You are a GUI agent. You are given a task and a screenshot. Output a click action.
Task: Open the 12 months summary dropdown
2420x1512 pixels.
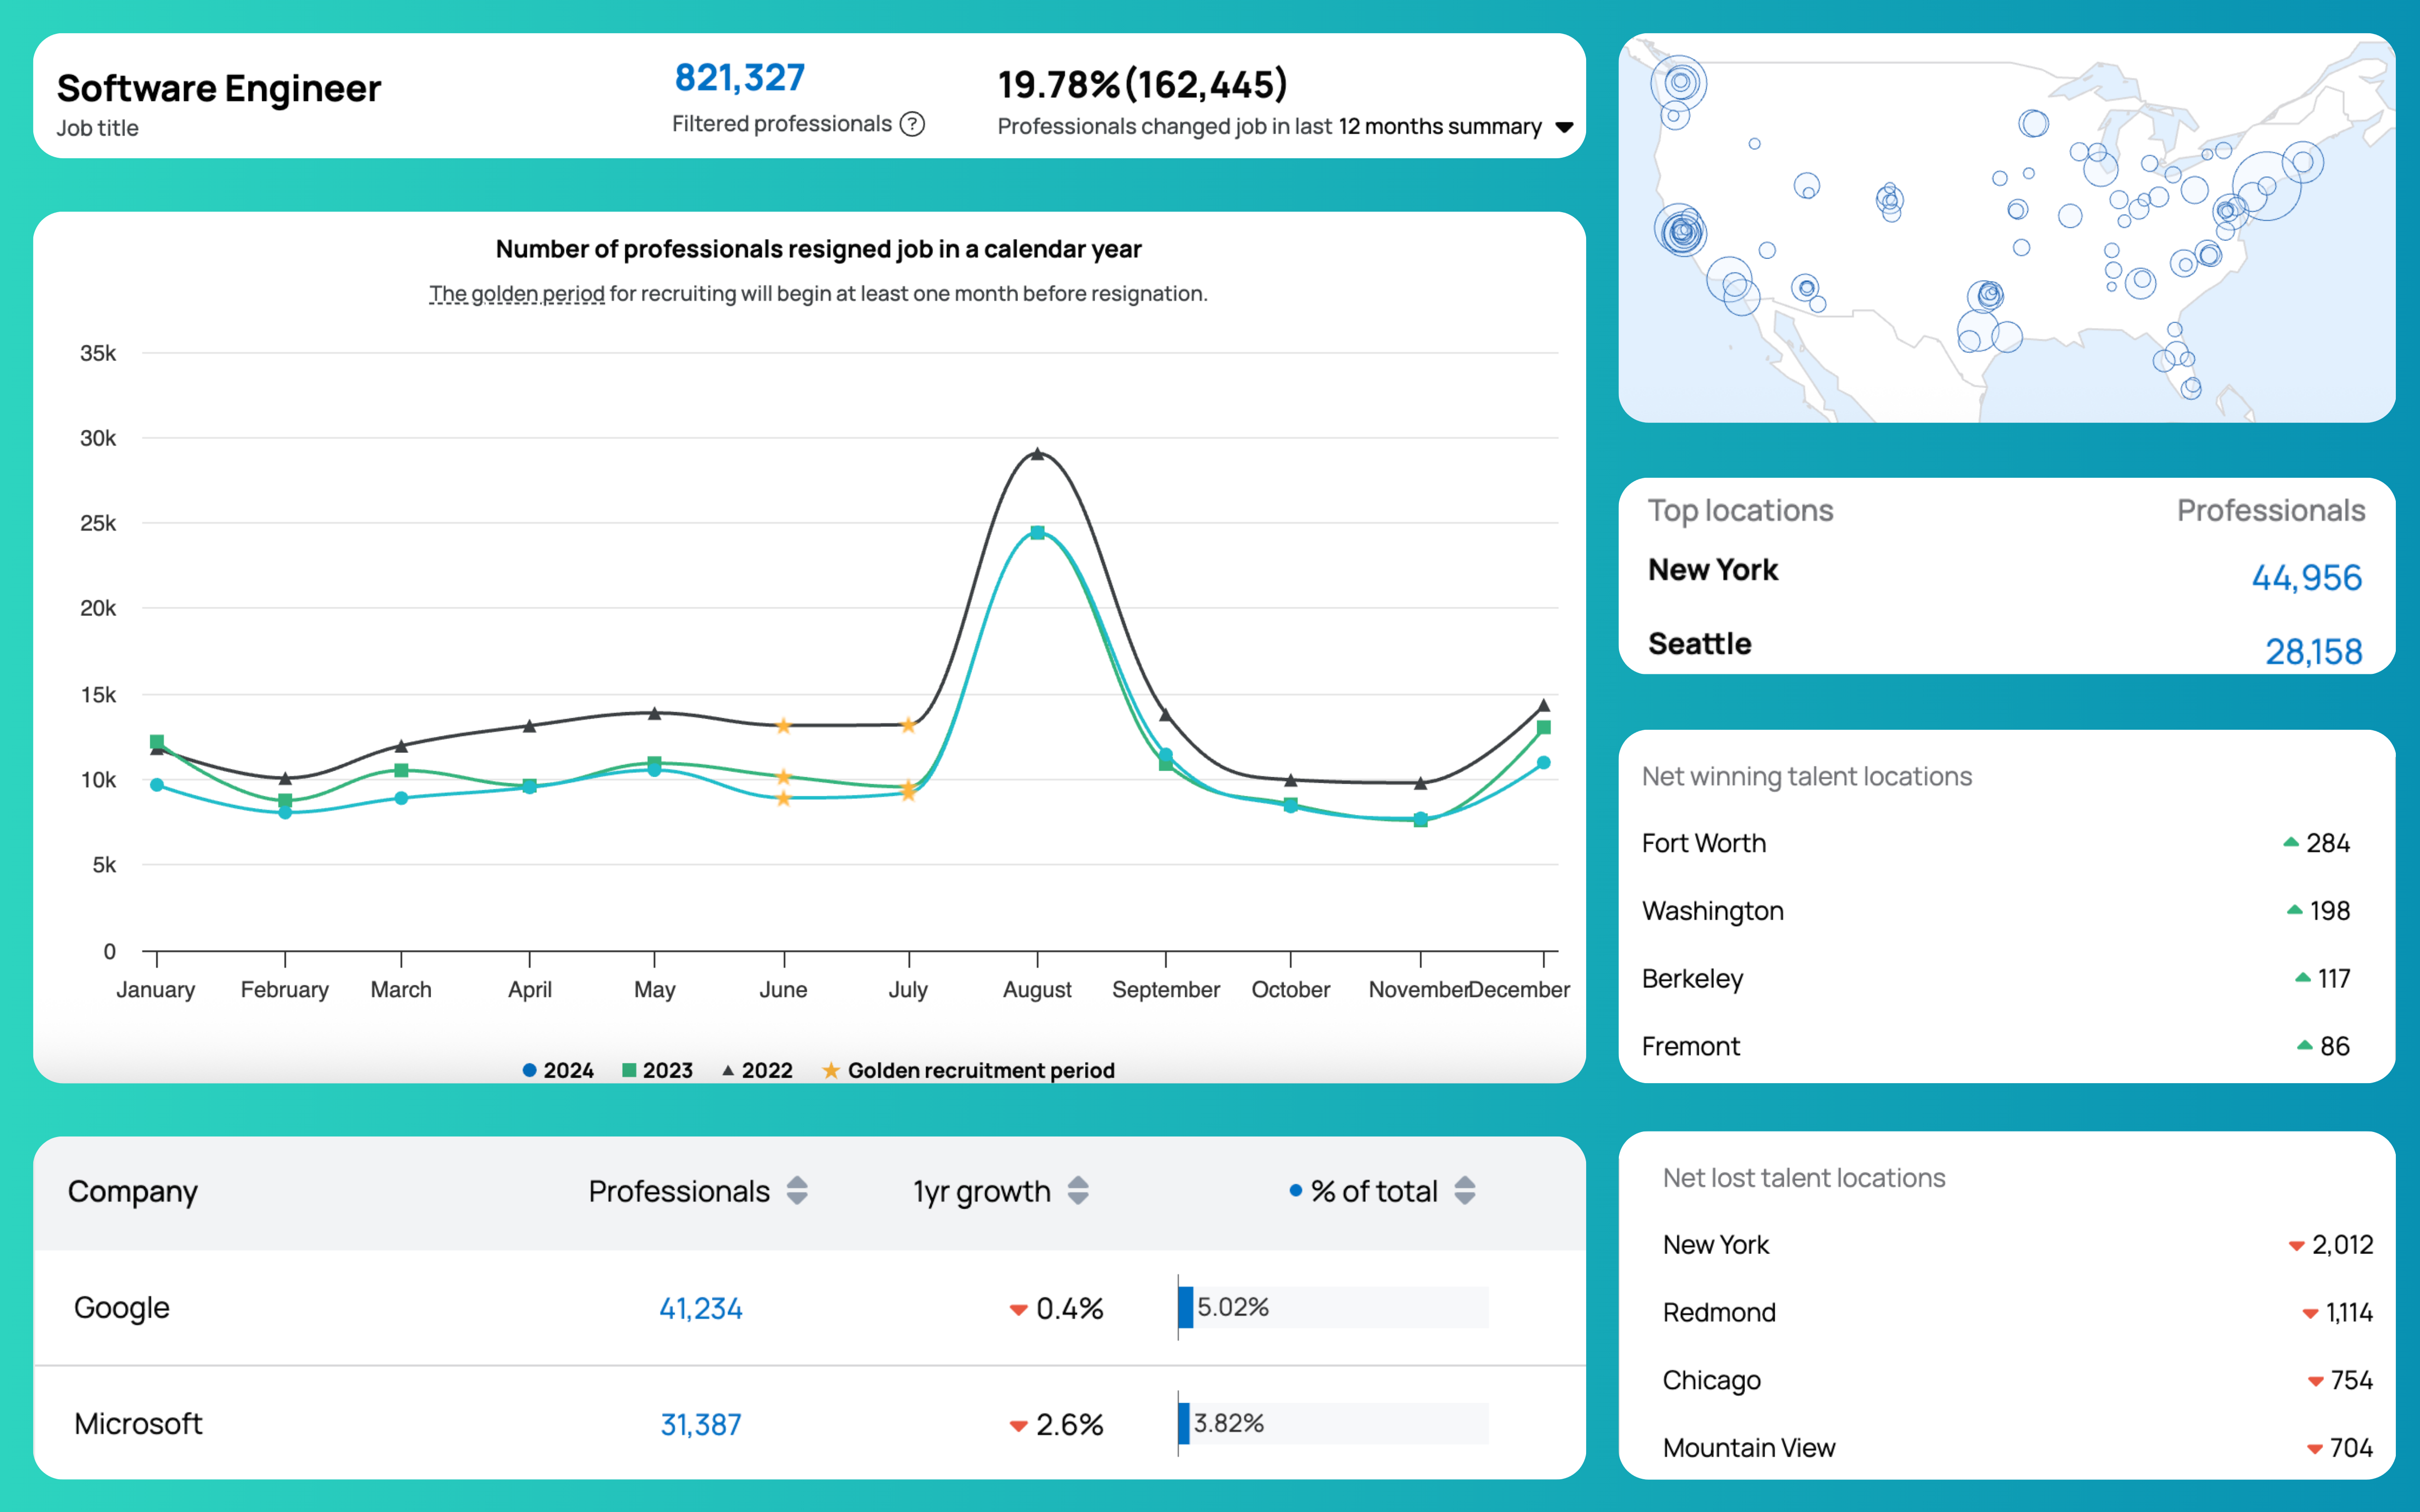tap(1564, 127)
